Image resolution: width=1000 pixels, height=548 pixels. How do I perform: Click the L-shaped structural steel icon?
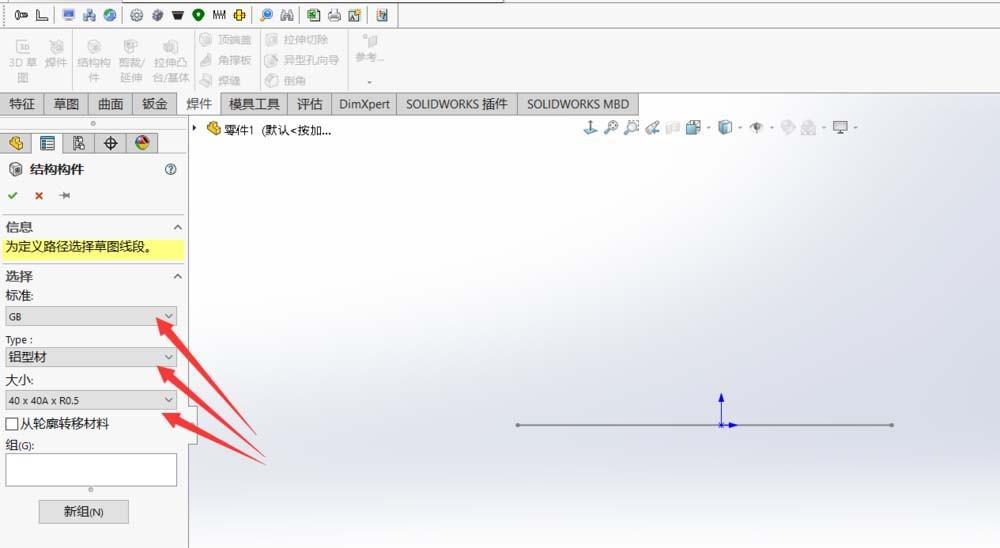click(41, 15)
